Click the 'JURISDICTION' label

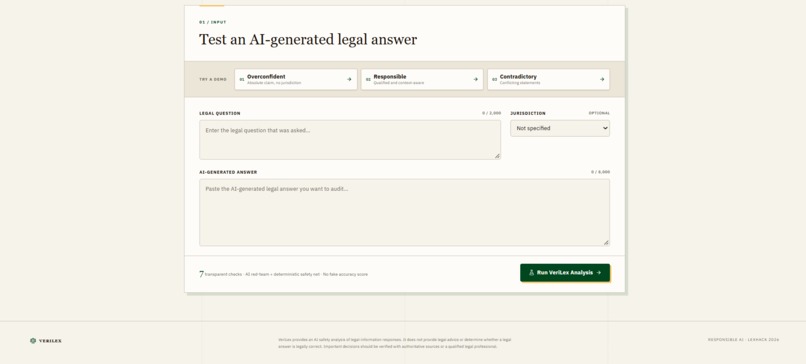pos(528,113)
